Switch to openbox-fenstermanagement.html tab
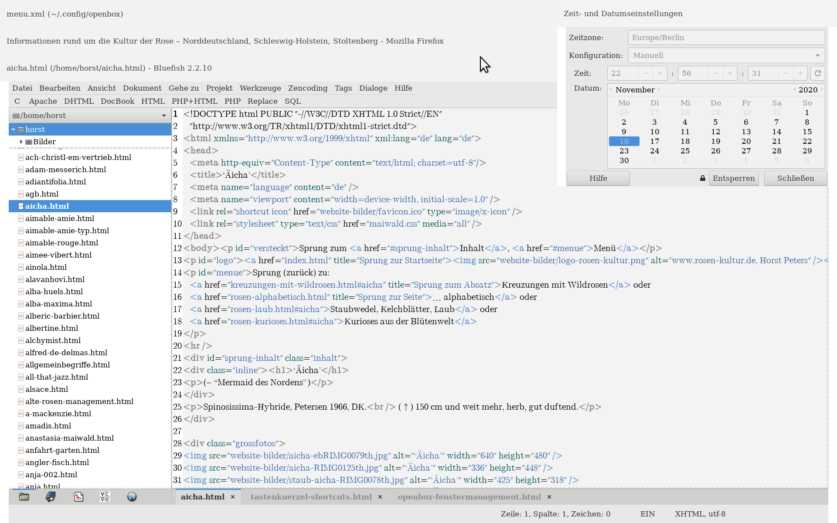The image size is (837, 523). point(469,497)
